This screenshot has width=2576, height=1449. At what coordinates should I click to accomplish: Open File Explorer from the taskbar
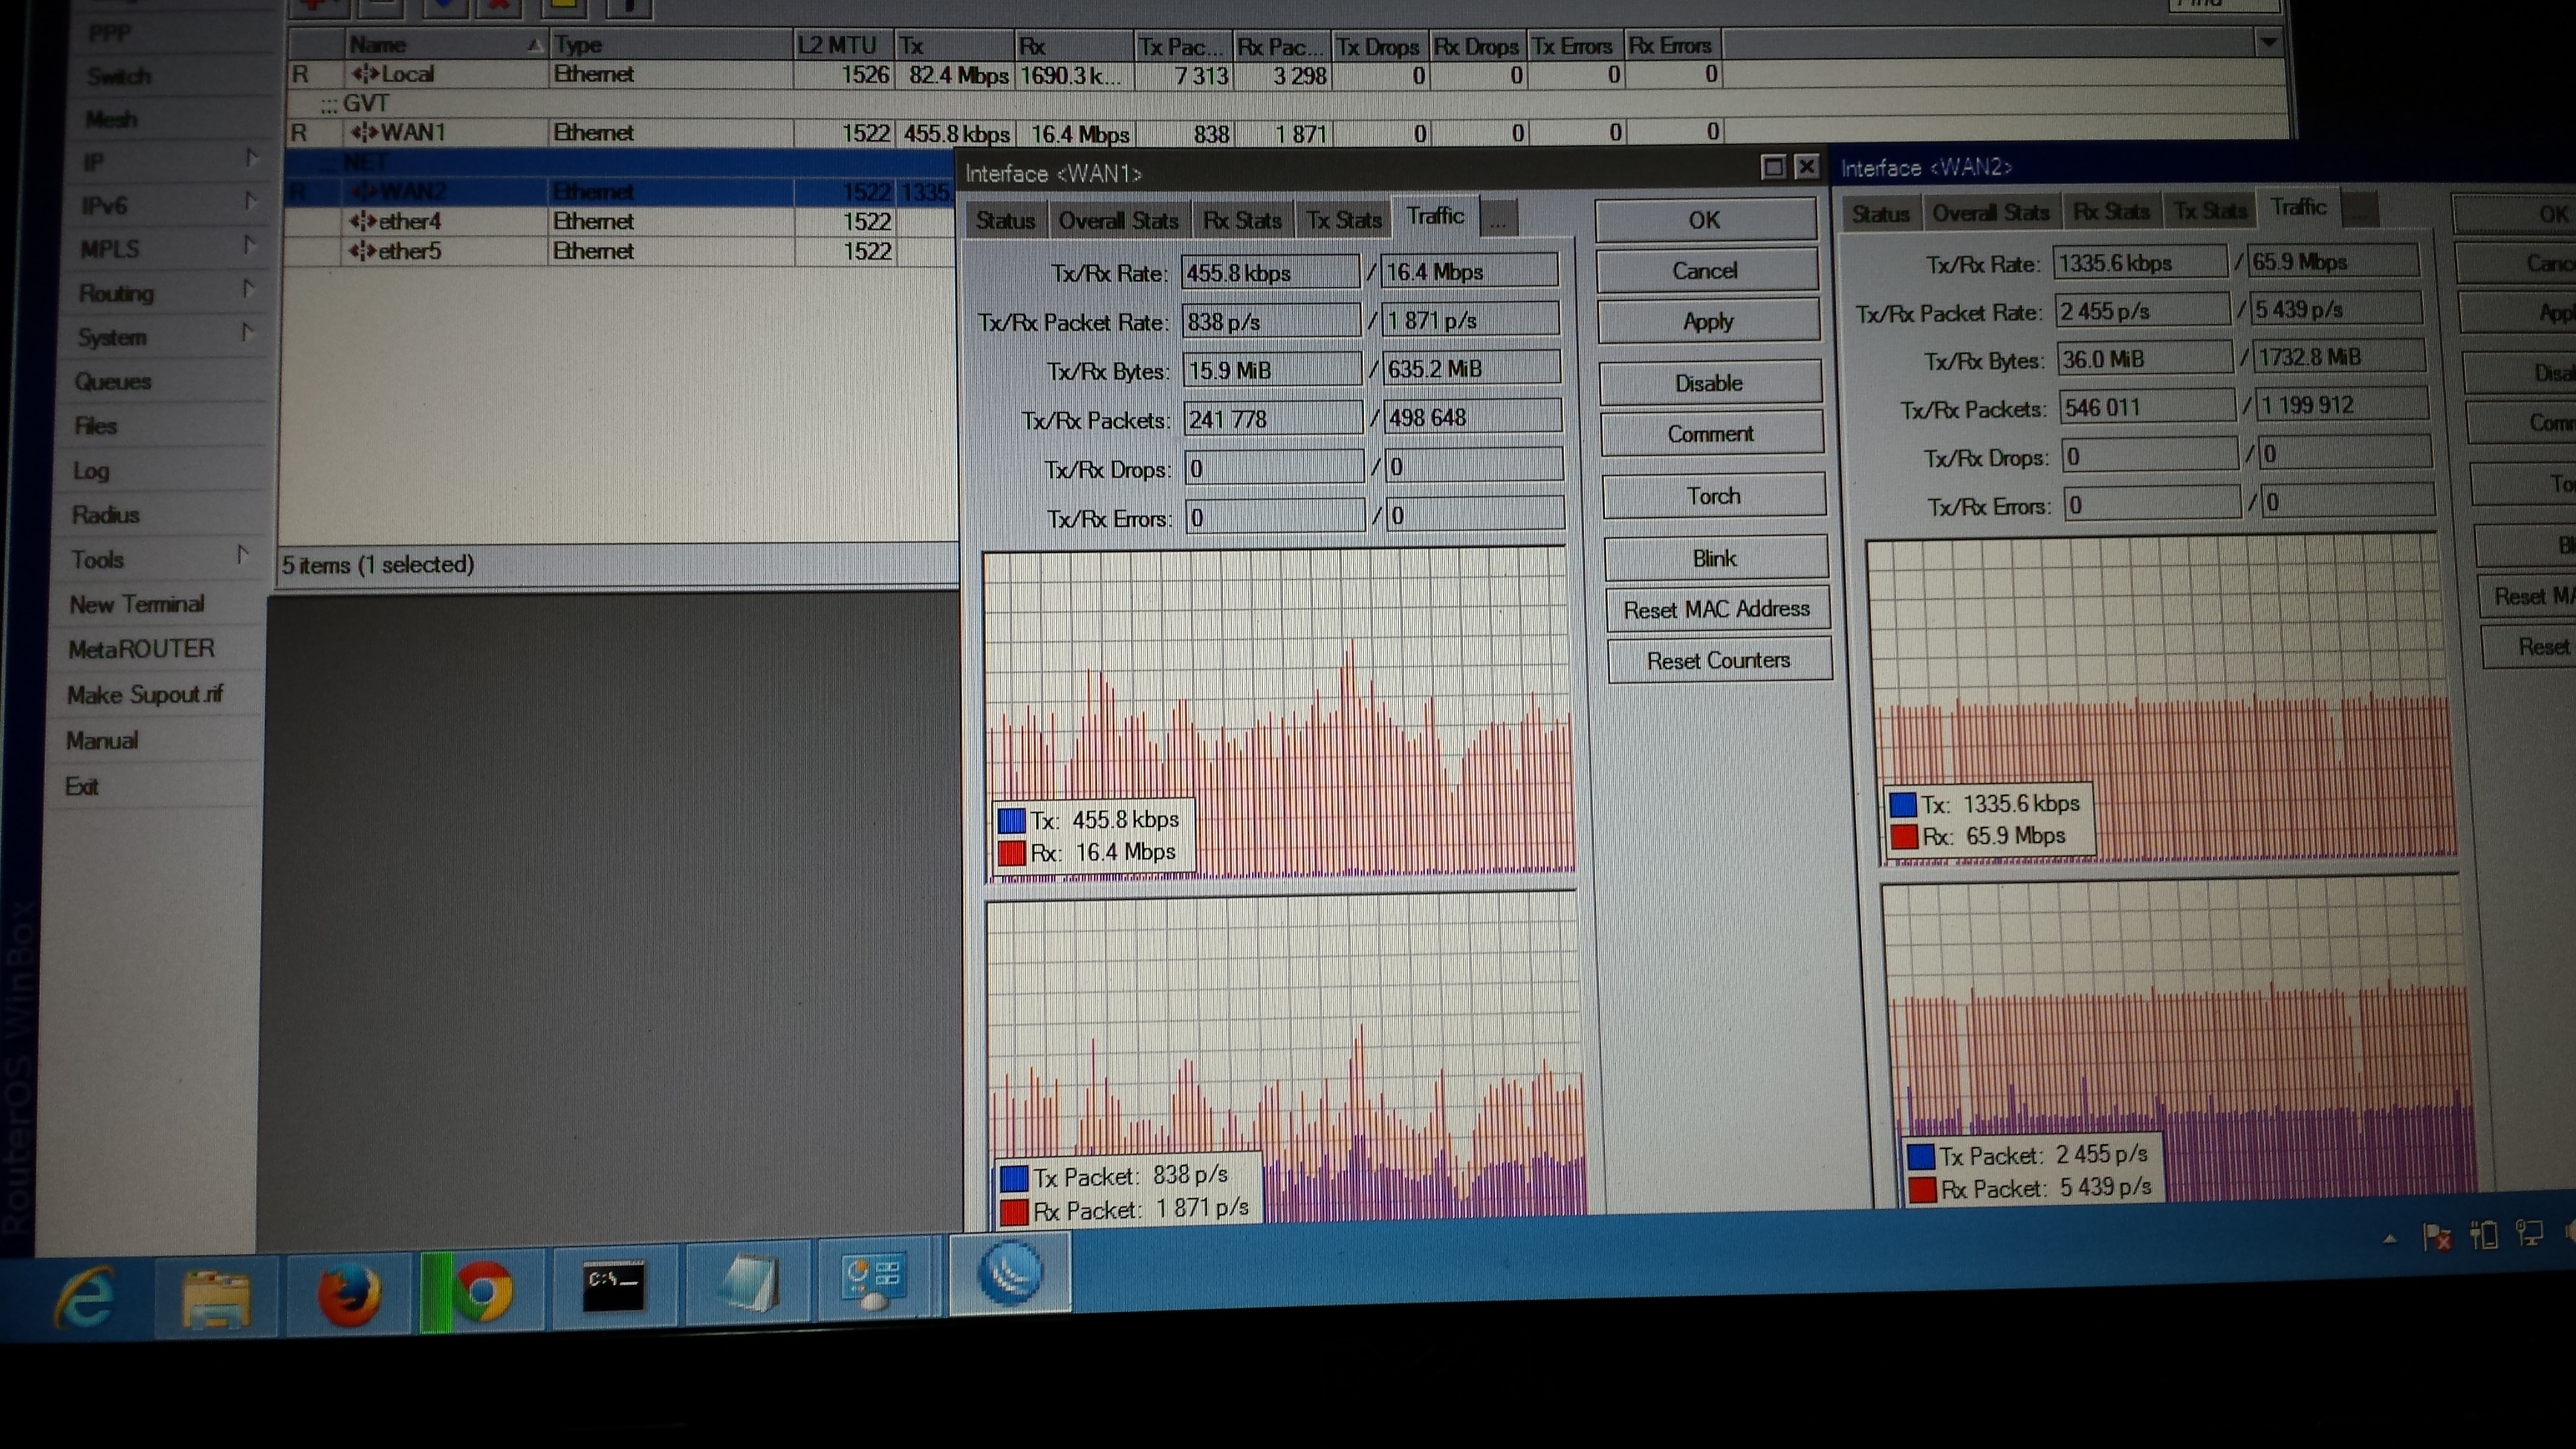tap(216, 1297)
